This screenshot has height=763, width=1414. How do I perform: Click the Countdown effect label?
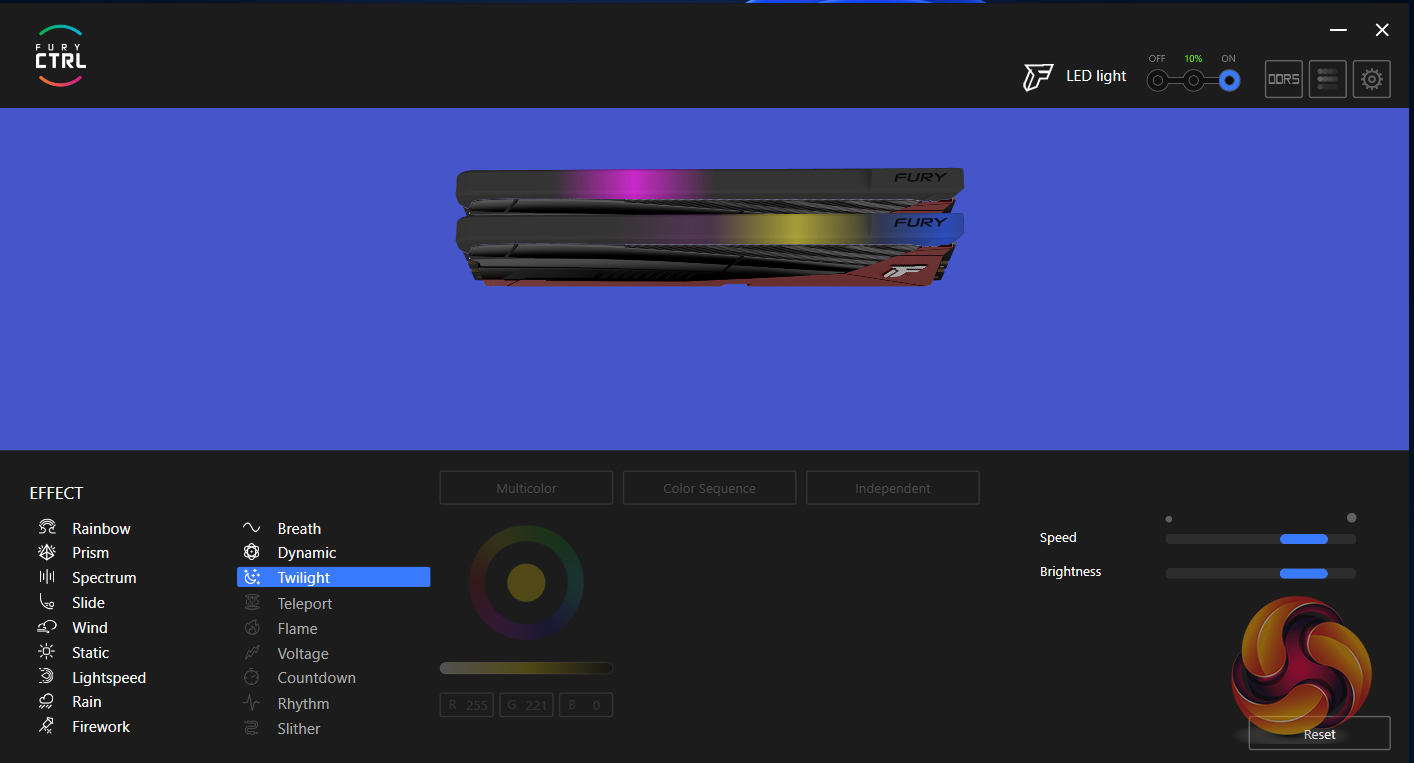click(x=316, y=678)
